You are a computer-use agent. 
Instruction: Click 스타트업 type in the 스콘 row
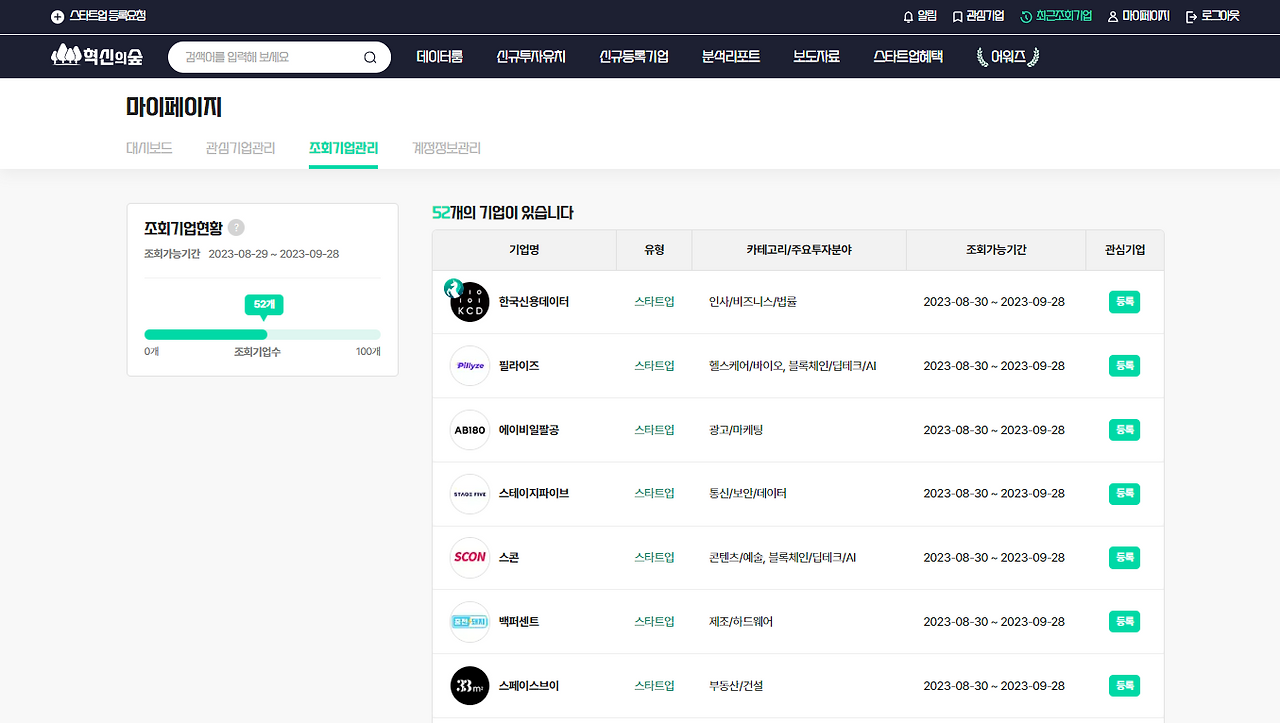[x=654, y=558]
